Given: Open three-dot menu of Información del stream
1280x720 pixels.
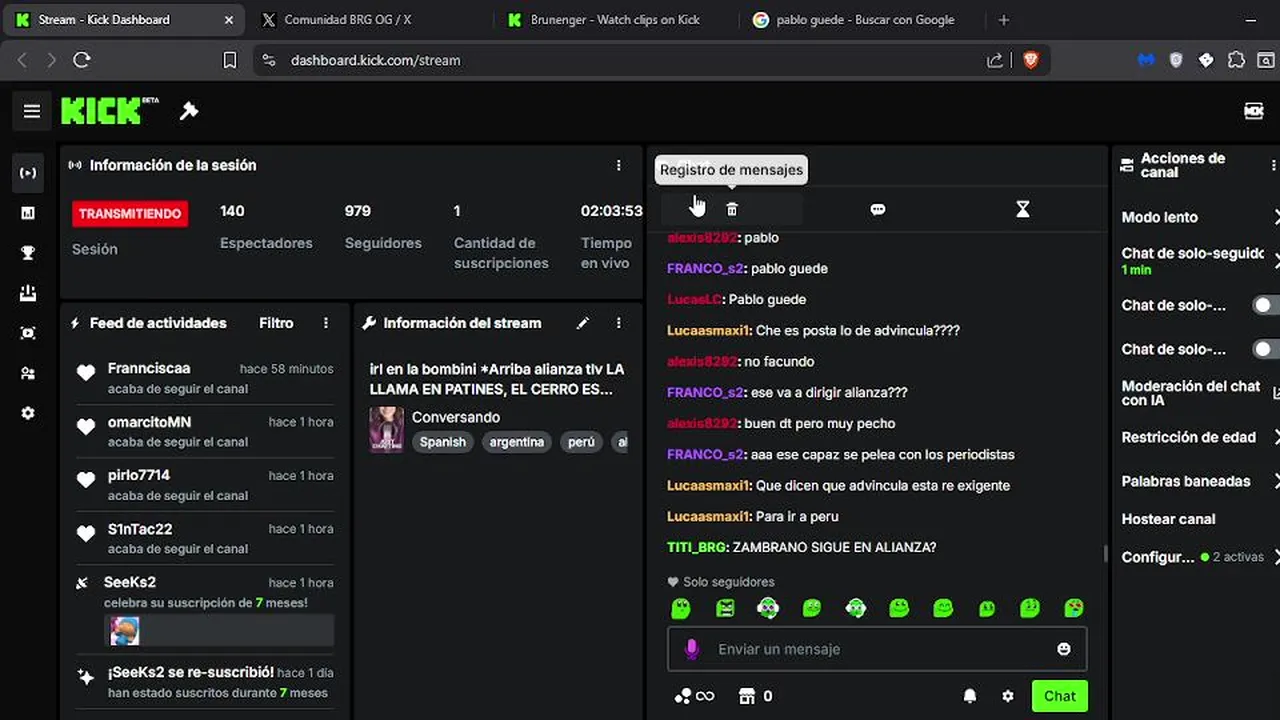Looking at the screenshot, I should 619,323.
